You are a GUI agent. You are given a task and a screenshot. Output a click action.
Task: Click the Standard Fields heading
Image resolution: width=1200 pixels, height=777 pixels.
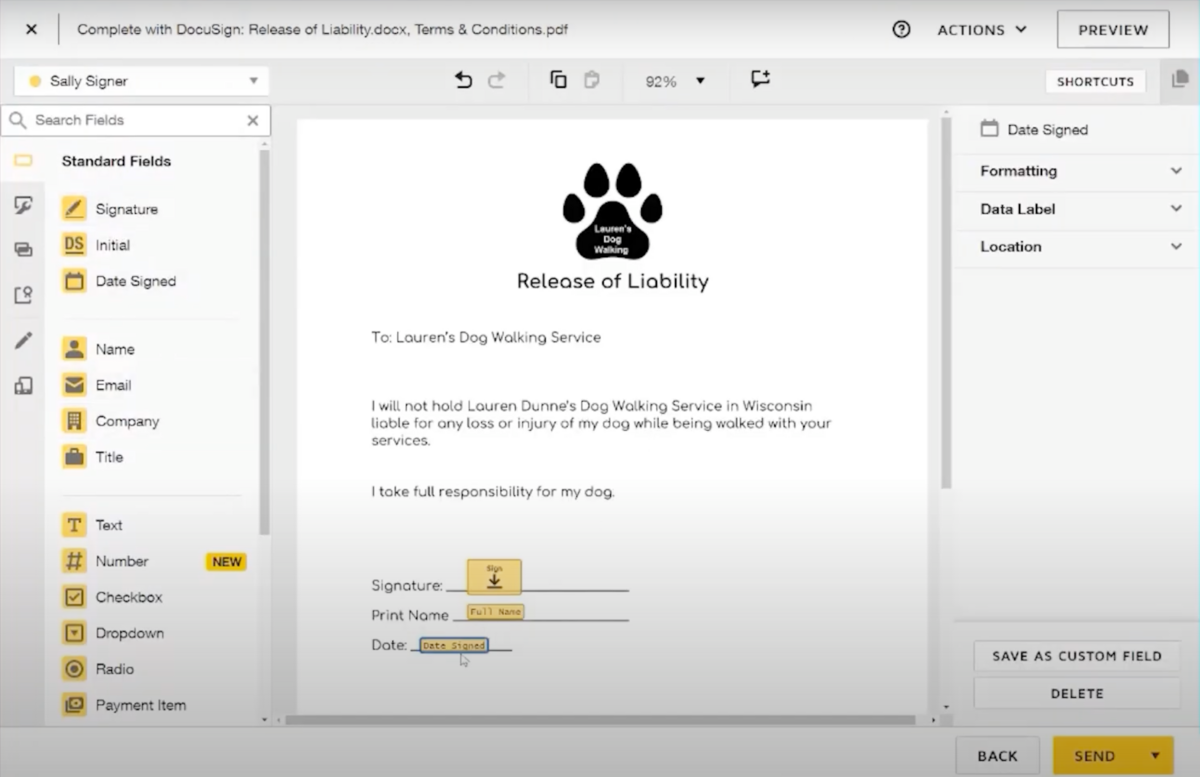click(116, 161)
